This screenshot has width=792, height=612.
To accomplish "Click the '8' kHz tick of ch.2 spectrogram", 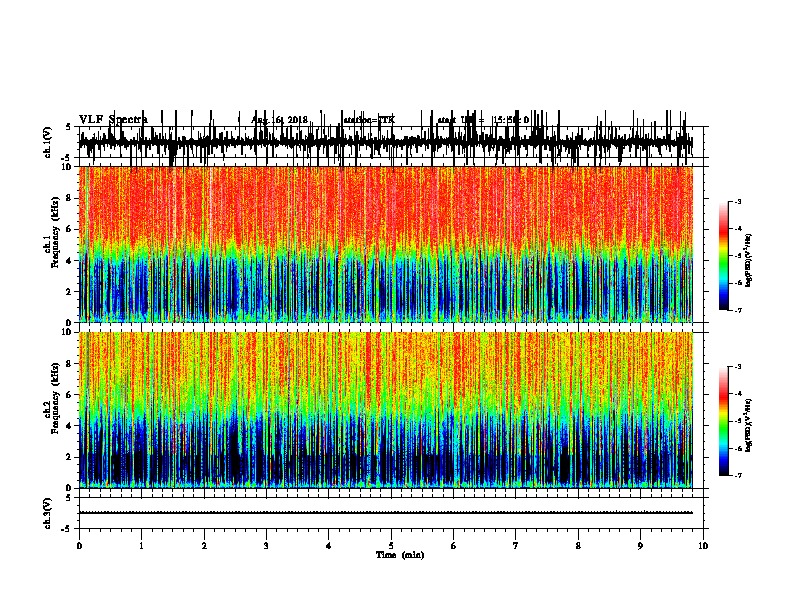I will click(x=70, y=364).
